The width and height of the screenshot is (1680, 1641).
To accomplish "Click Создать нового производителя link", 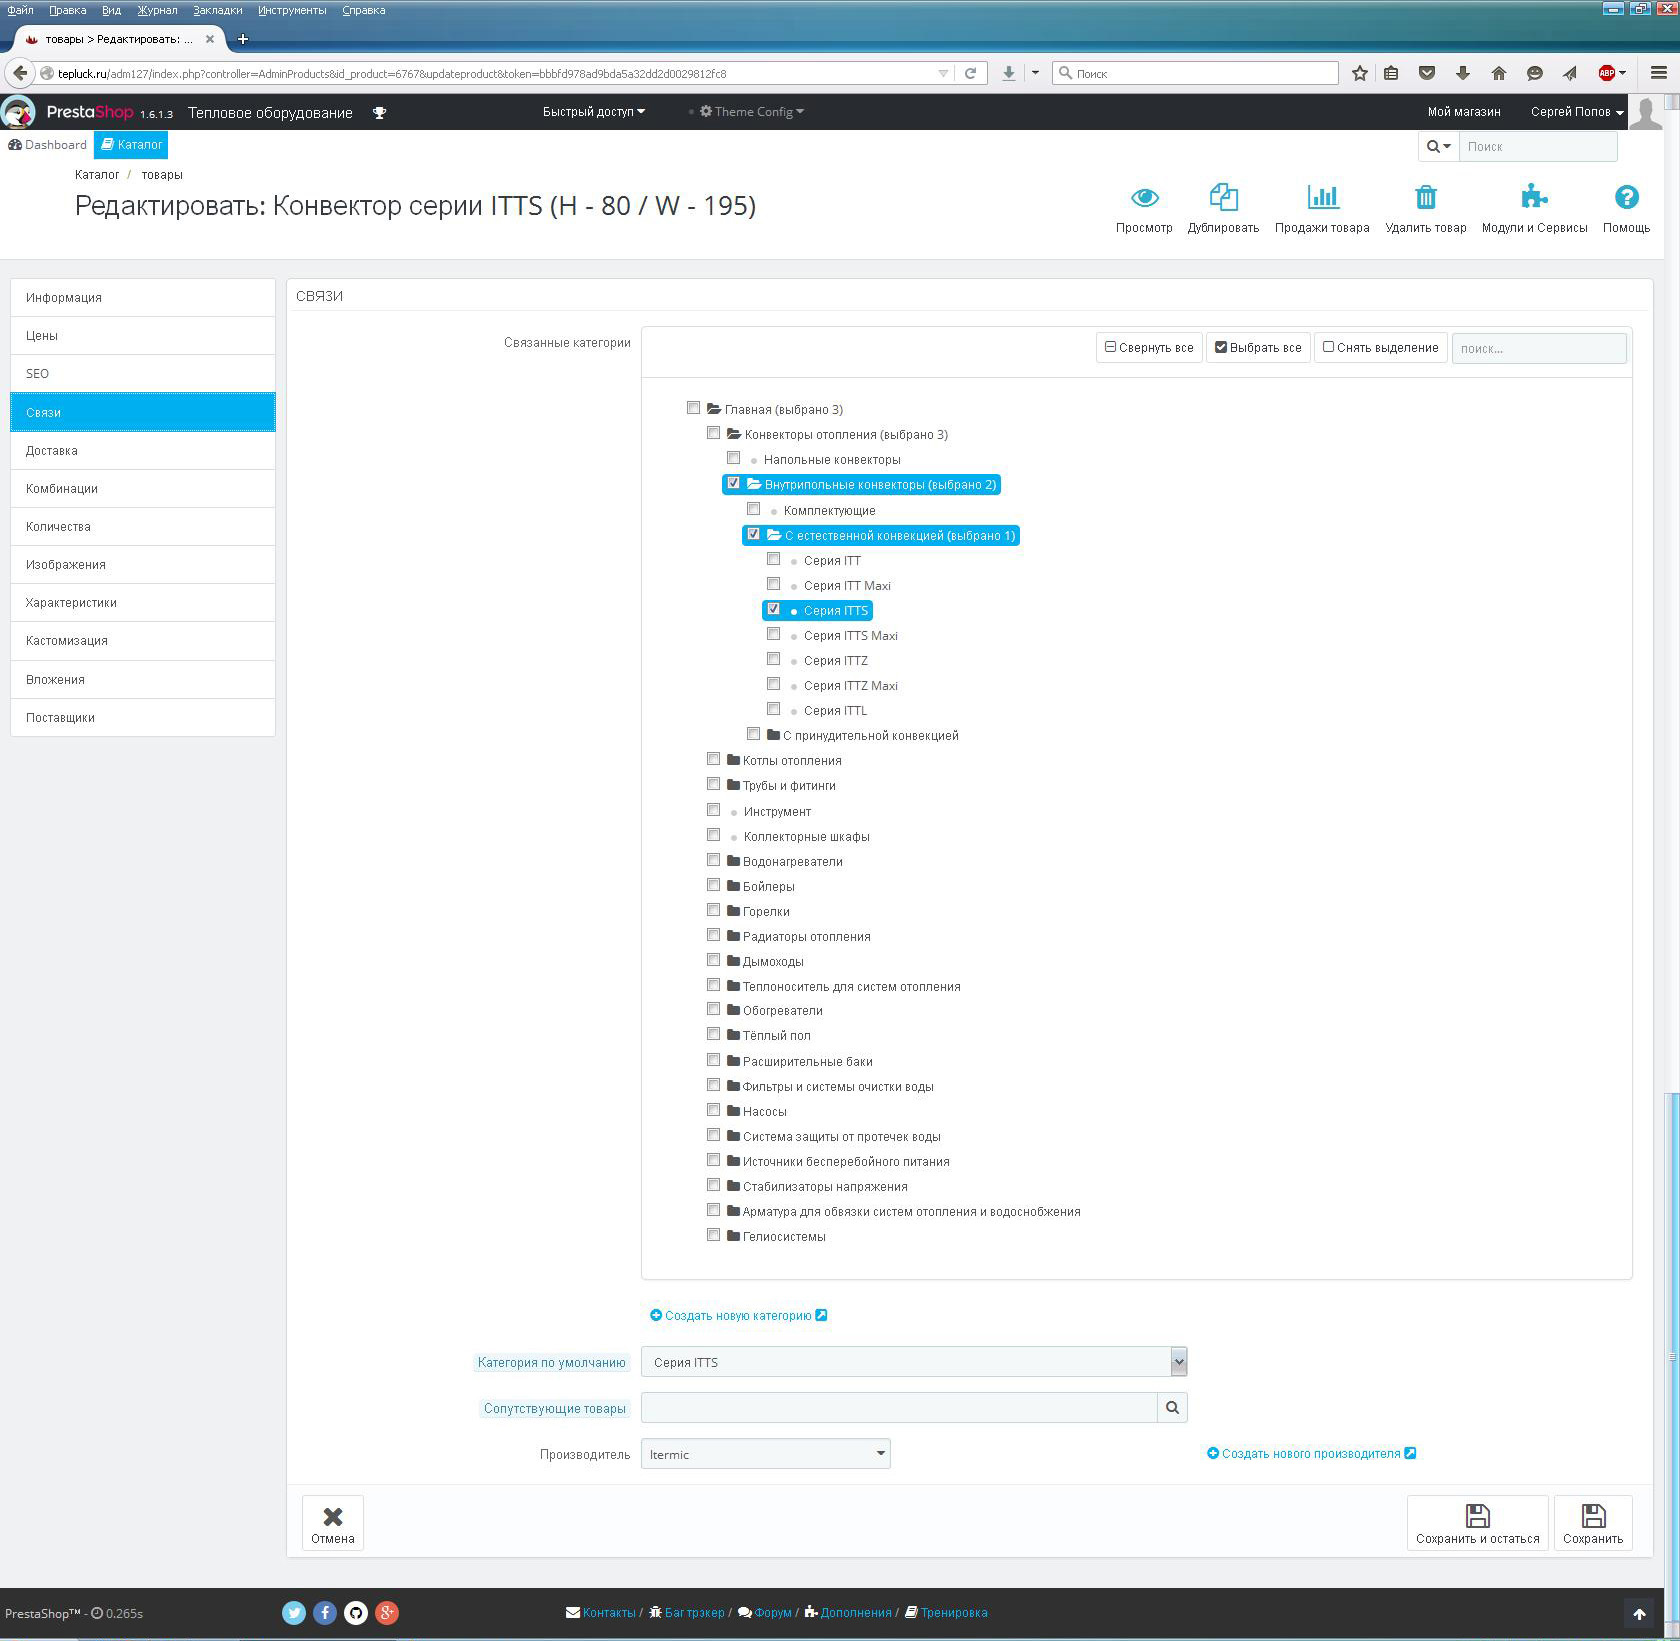I will click(x=1311, y=1454).
